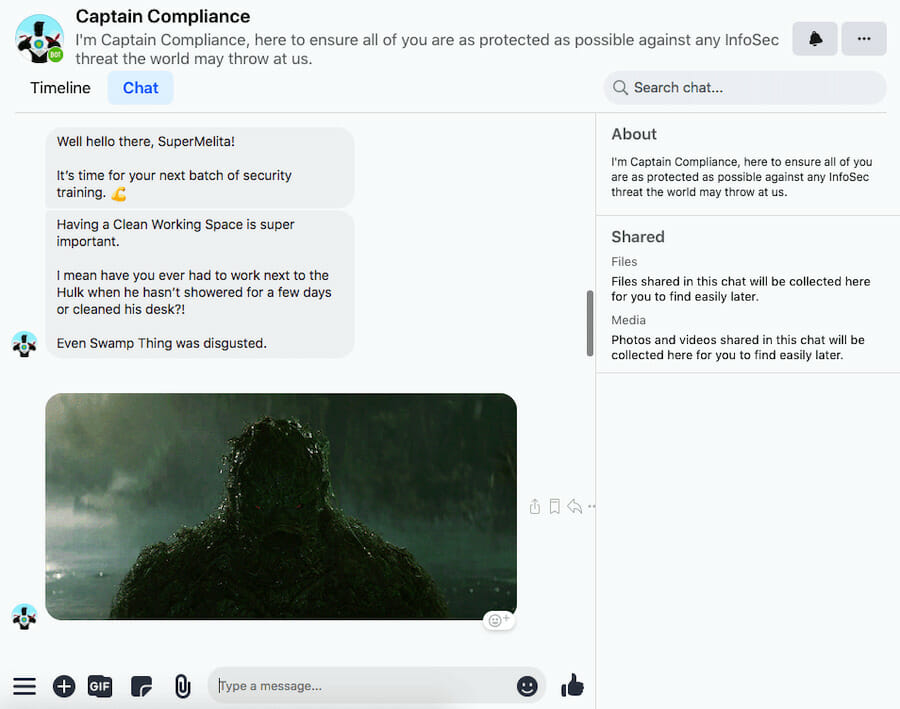Reply to the Swamp Thing image message
900x709 pixels.
tap(575, 506)
